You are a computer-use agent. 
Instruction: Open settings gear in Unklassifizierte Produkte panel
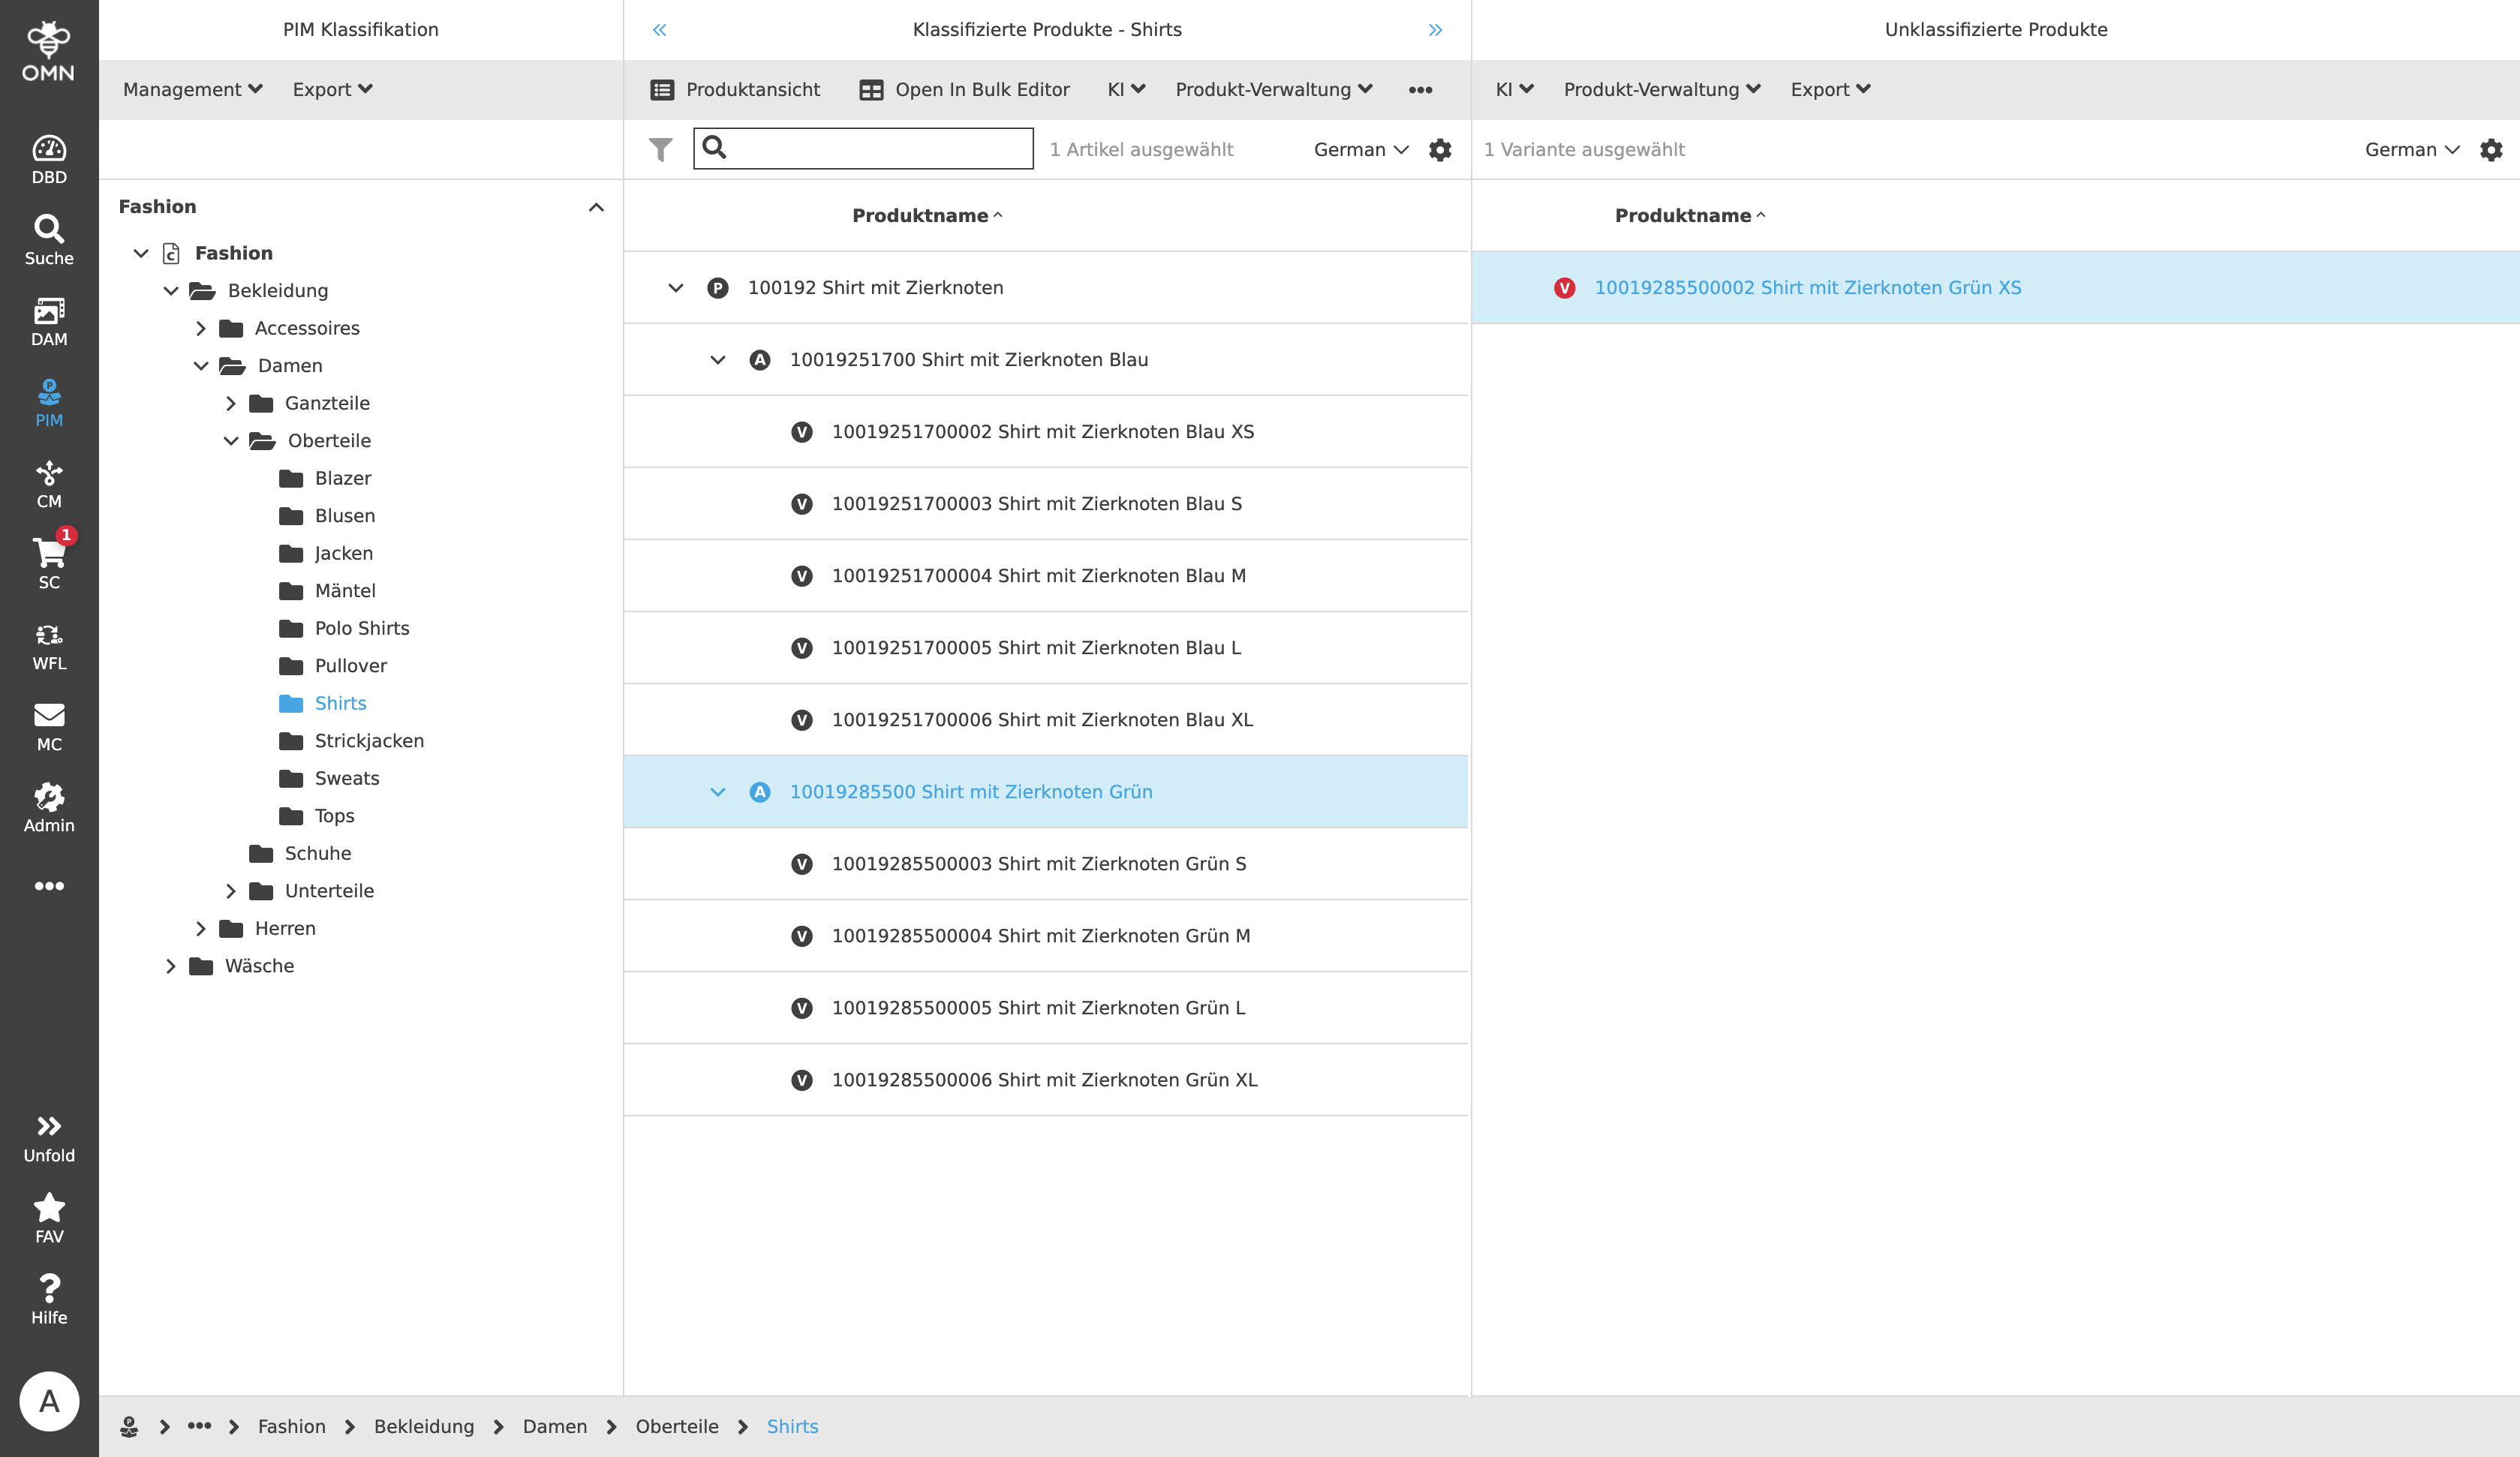pyautogui.click(x=2492, y=149)
